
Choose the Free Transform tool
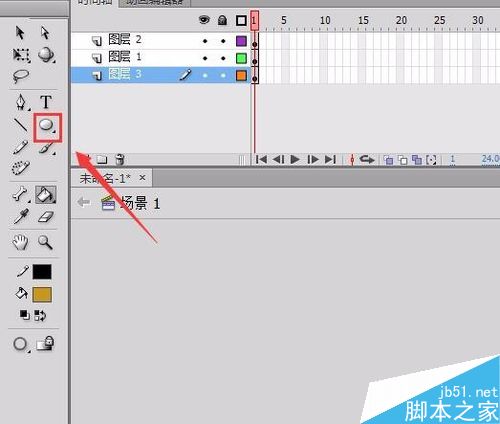click(x=21, y=55)
